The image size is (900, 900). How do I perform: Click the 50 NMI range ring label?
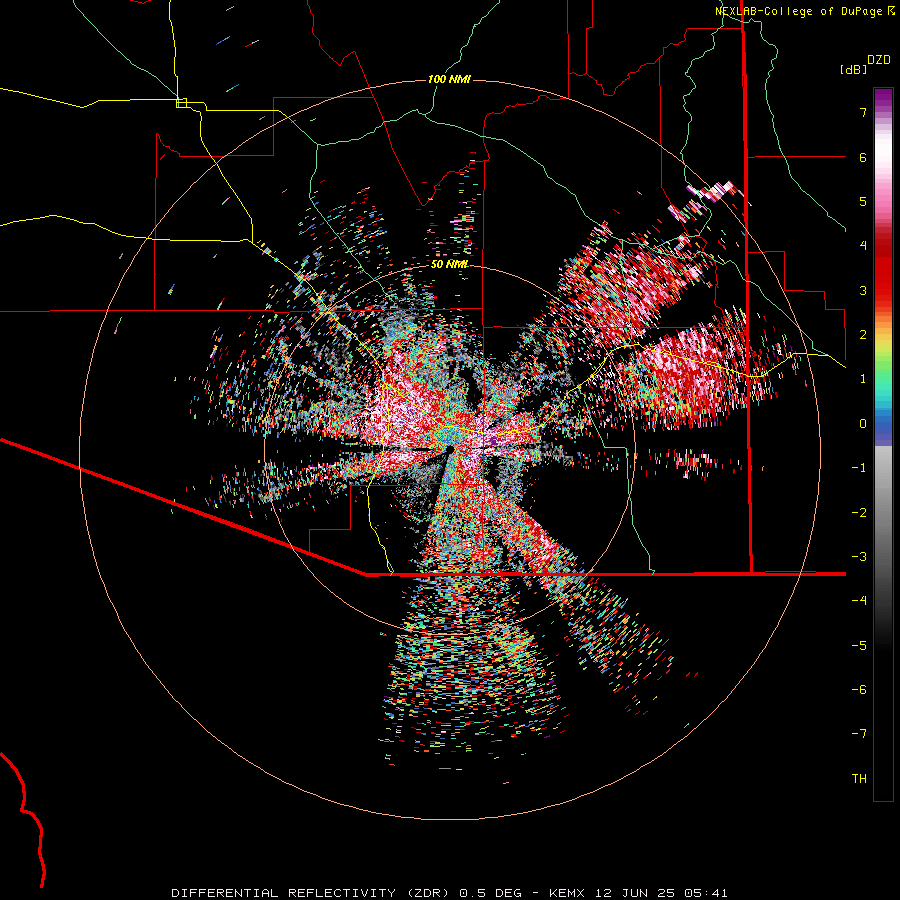pyautogui.click(x=449, y=265)
